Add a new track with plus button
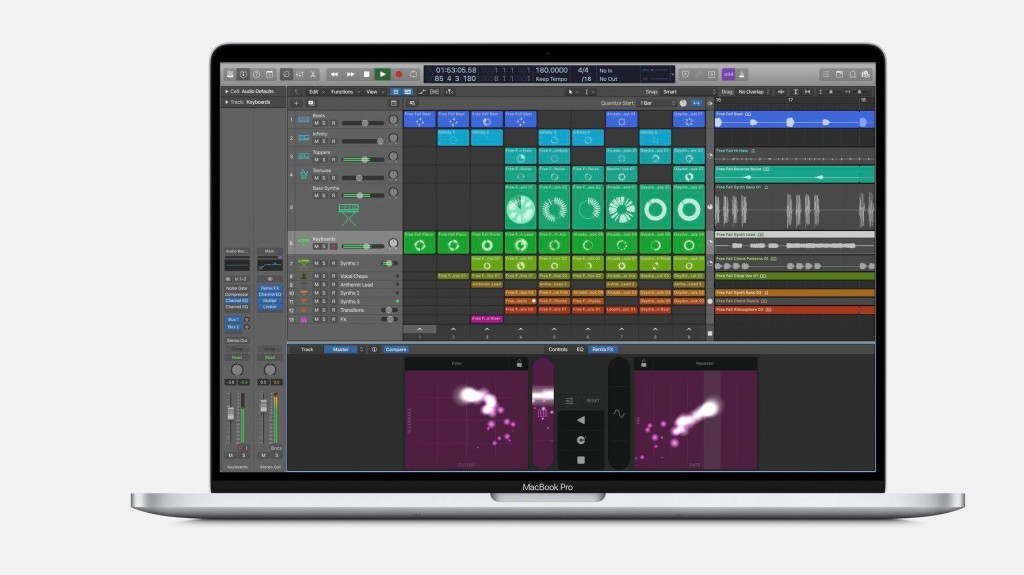The height and width of the screenshot is (575, 1024). point(296,103)
